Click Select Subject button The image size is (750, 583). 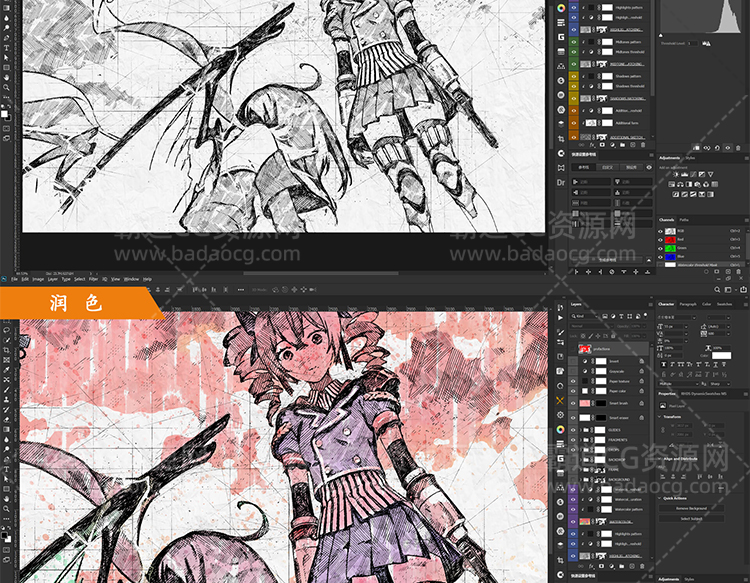[x=691, y=518]
